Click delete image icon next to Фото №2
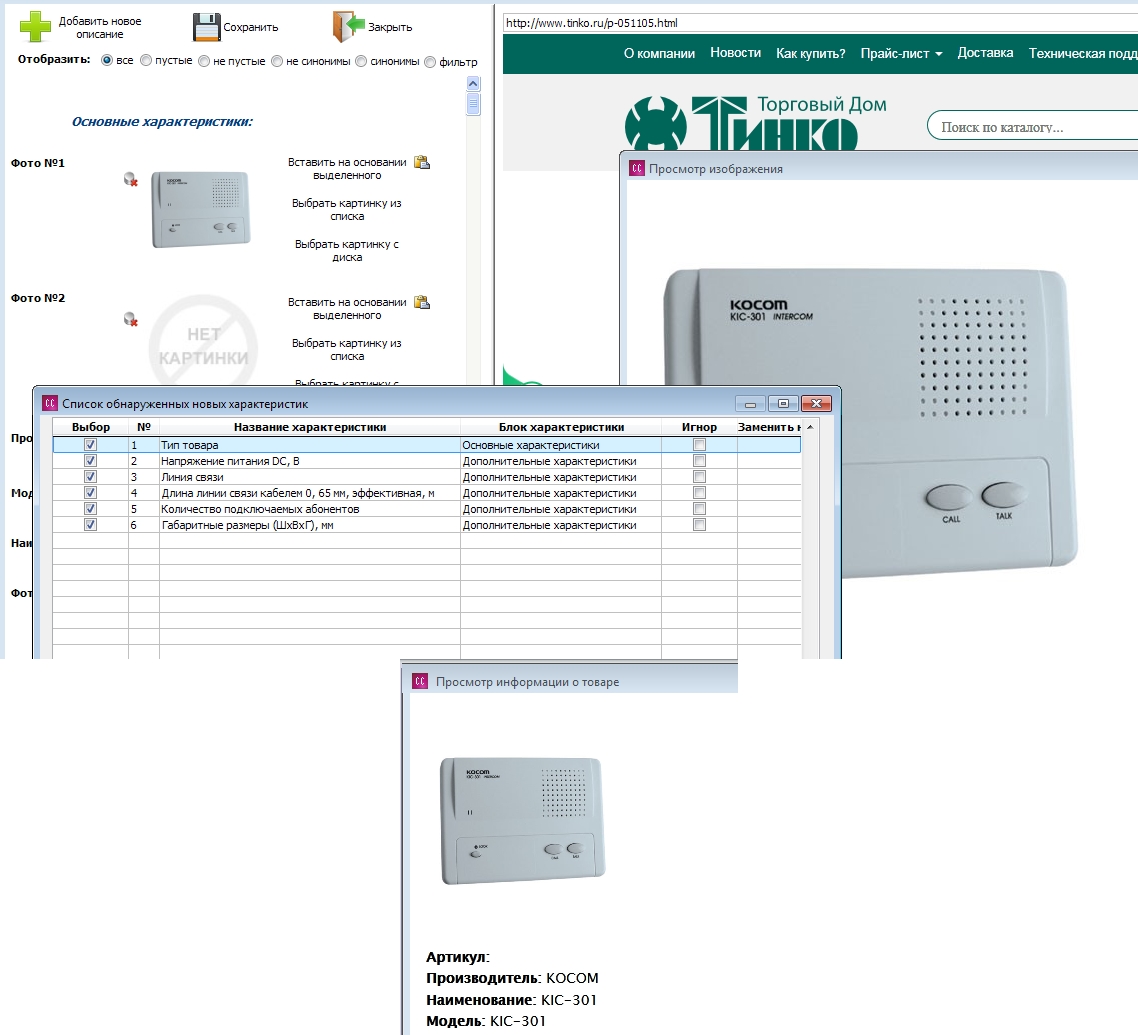 131,319
